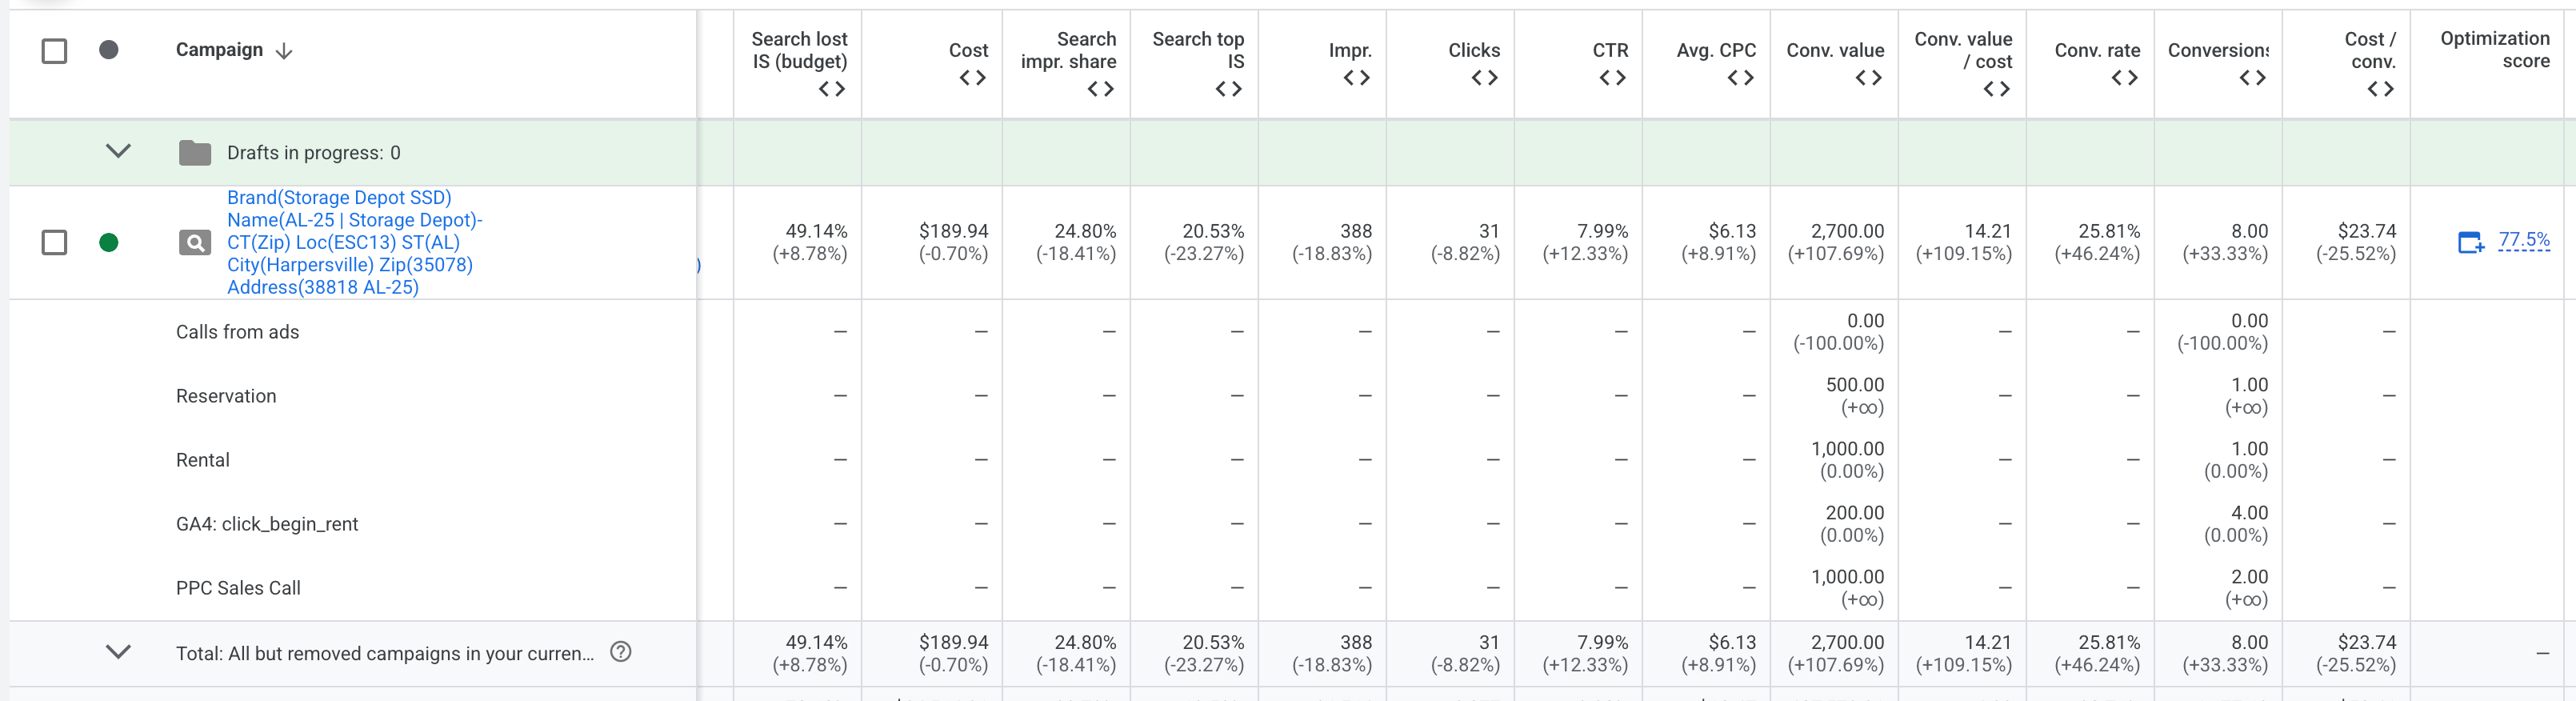This screenshot has height=701, width=2576.
Task: Collapse the Drafts in progress row
Action: tap(118, 152)
